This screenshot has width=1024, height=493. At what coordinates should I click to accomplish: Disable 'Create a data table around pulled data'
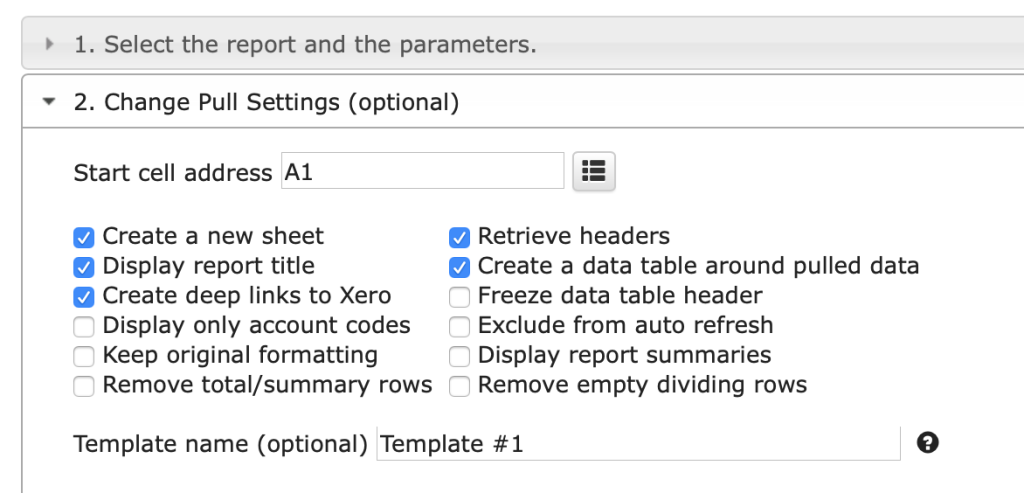(459, 267)
